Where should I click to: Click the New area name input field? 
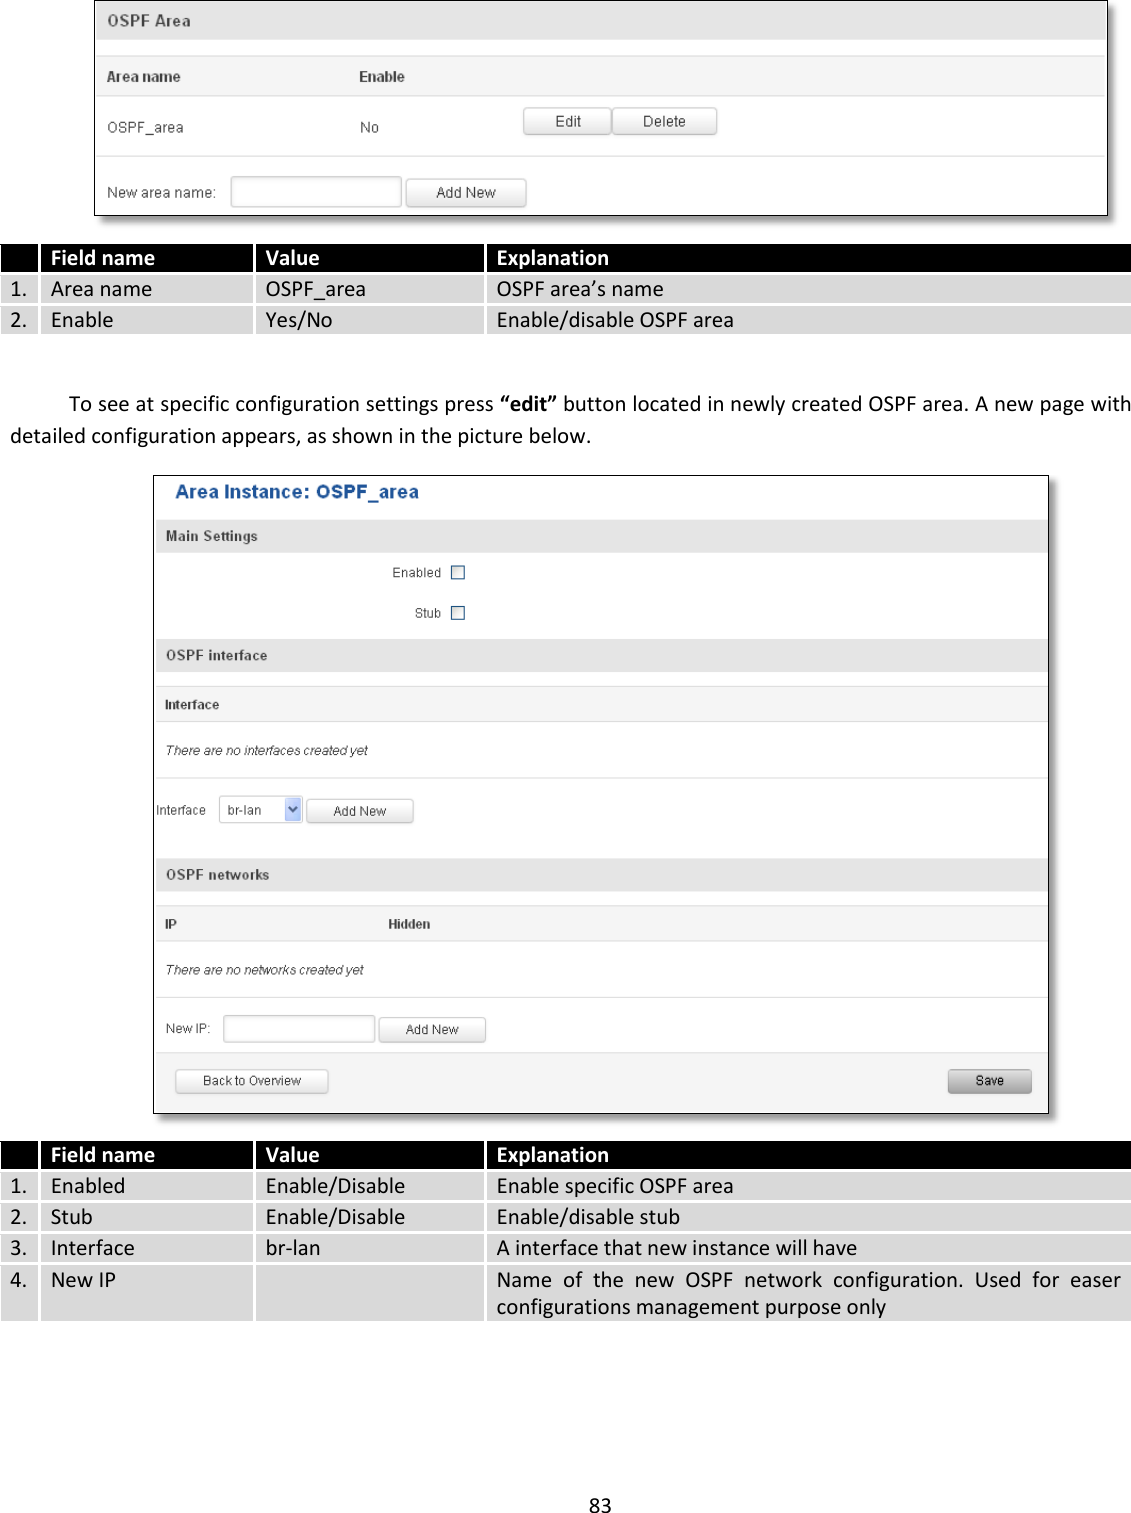(315, 190)
